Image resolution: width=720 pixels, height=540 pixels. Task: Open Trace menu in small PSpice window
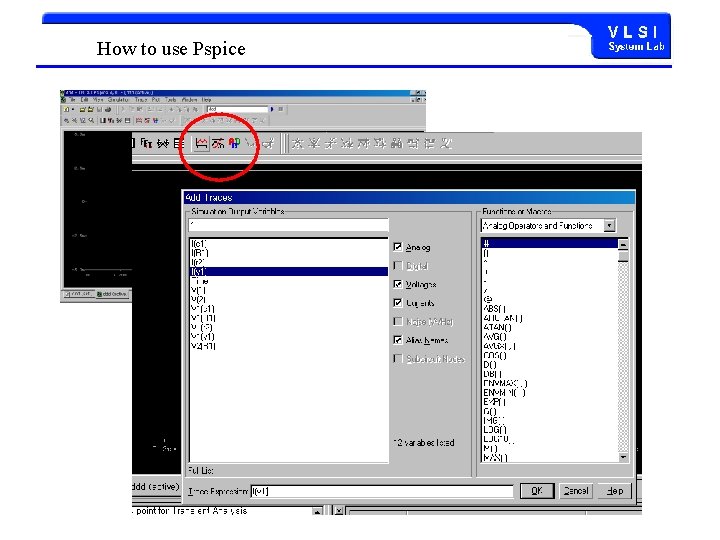[141, 100]
